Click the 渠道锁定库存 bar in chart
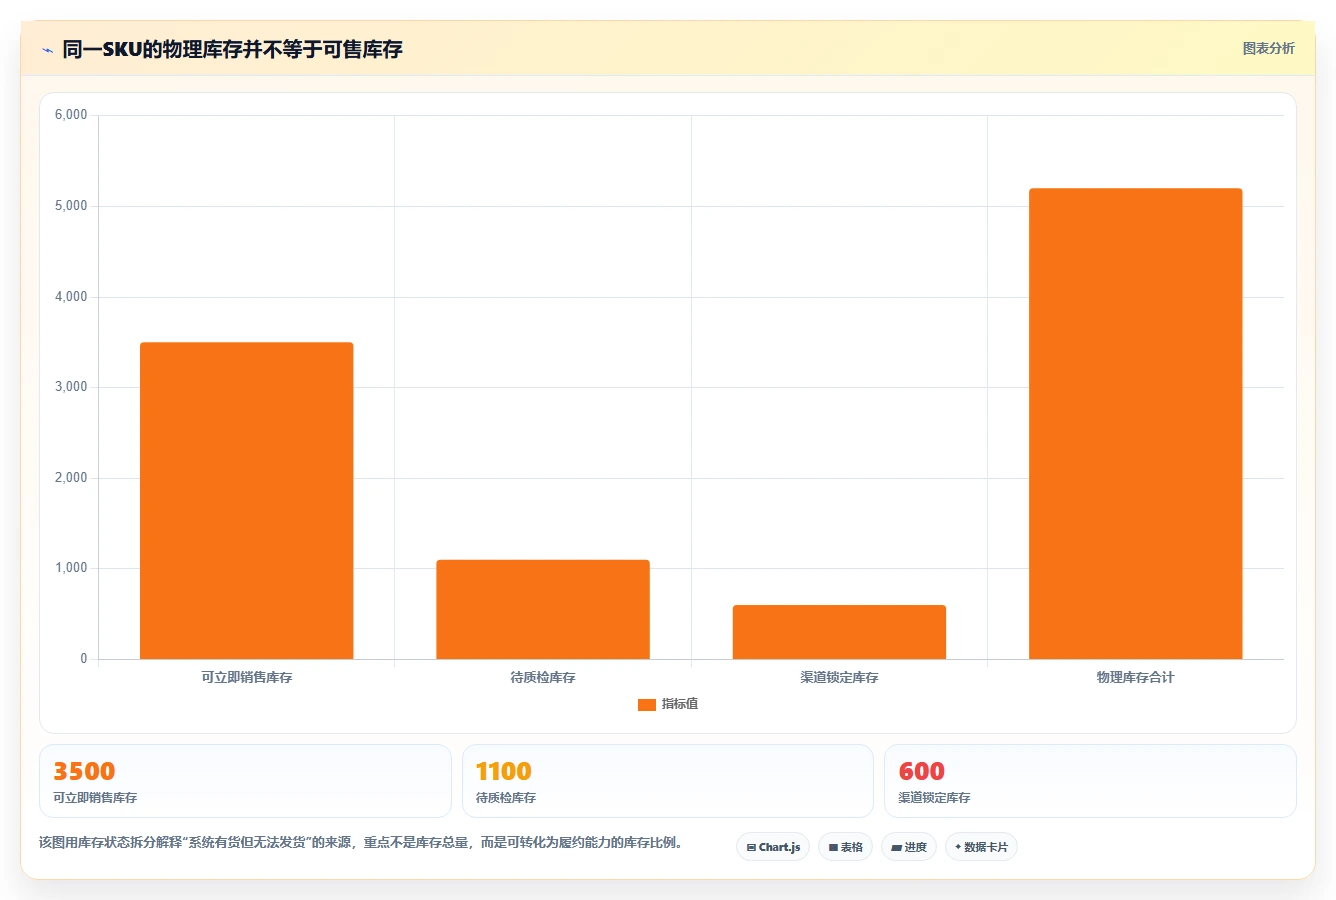Screen dimensions: 1336x900 839,632
